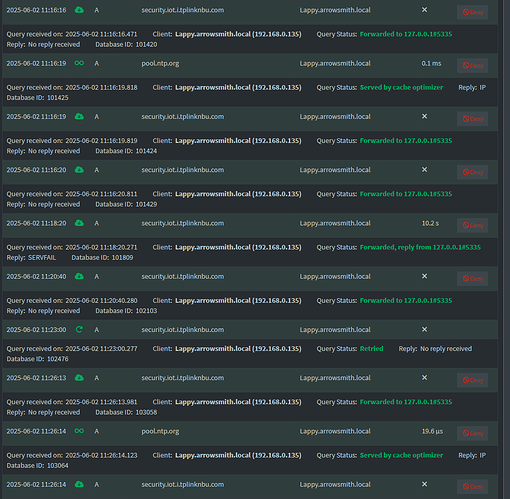Click Lappy.arrowsmith.local client on 11:18:20 row

click(x=335, y=223)
